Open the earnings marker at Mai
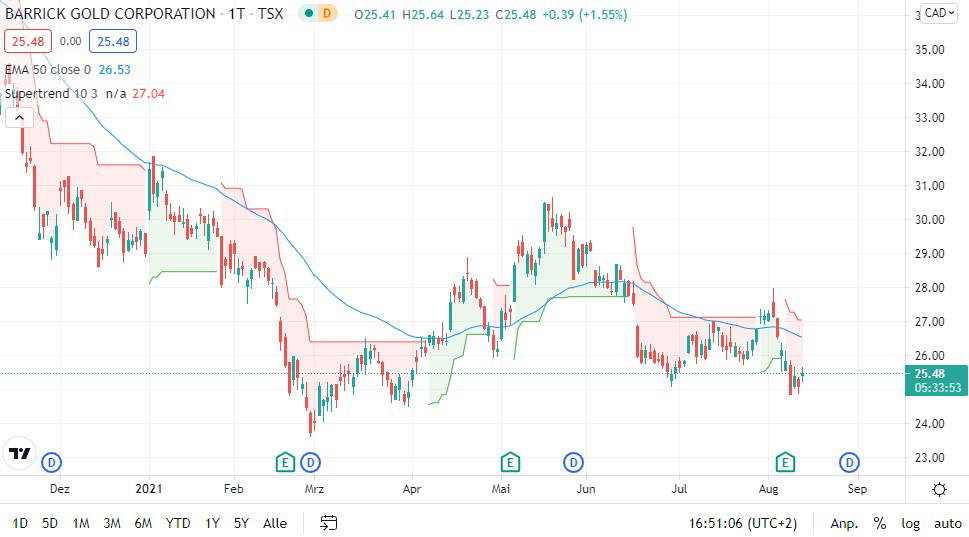This screenshot has width=969, height=537. click(510, 462)
